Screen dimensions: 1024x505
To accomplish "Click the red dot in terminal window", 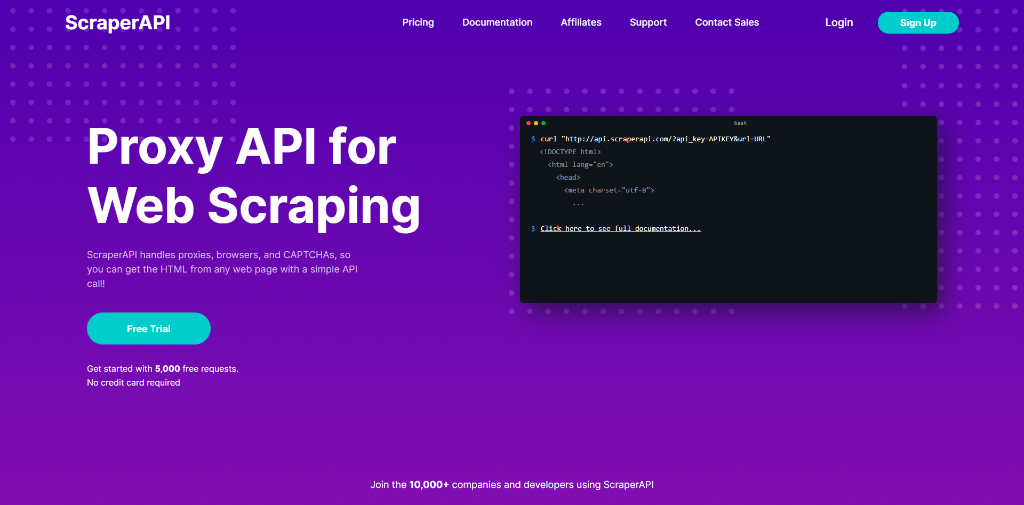I will [528, 123].
